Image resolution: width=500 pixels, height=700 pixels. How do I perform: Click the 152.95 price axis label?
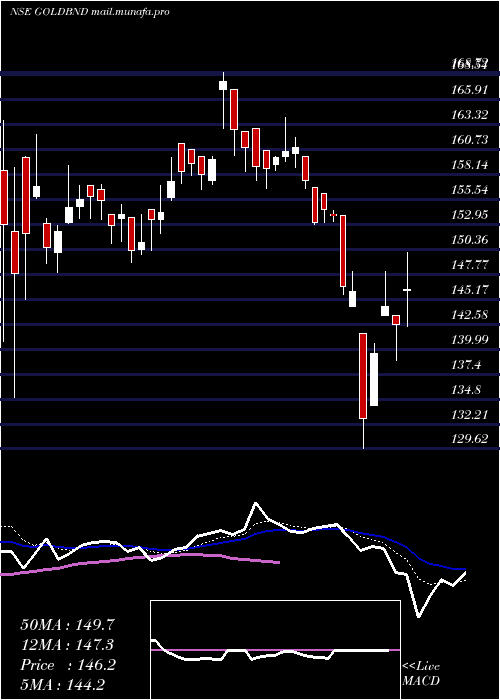coord(469,215)
